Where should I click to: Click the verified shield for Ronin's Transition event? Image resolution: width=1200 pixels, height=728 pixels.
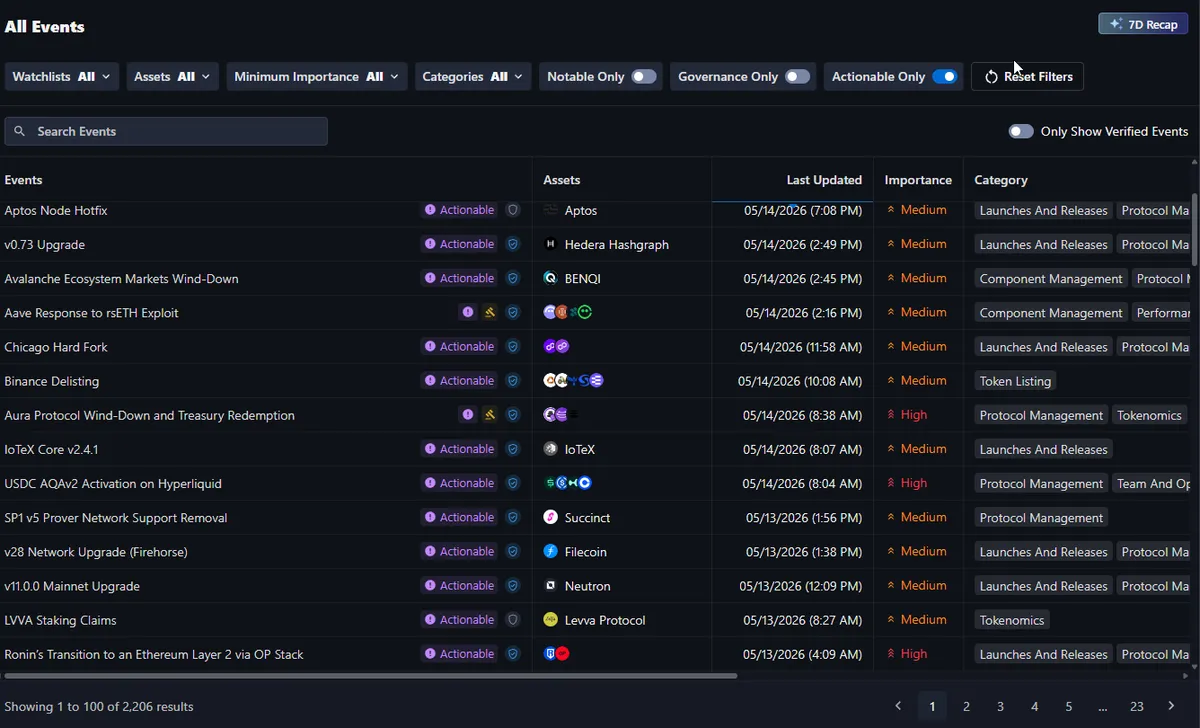tap(513, 654)
